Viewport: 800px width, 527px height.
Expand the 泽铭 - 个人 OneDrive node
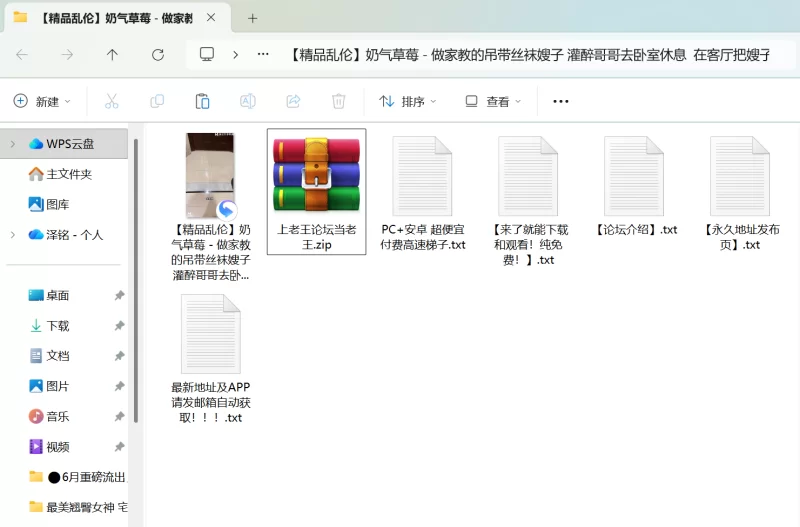pyautogui.click(x=12, y=235)
